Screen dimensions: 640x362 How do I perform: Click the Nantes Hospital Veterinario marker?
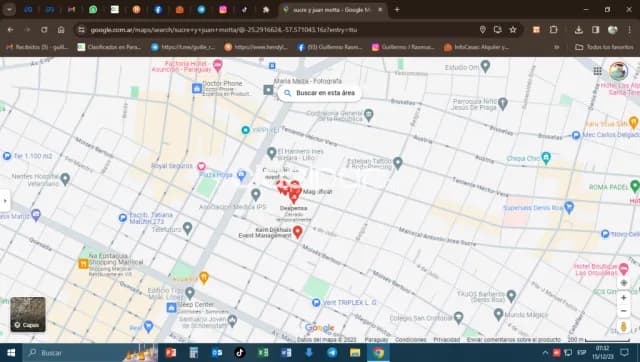point(65,178)
